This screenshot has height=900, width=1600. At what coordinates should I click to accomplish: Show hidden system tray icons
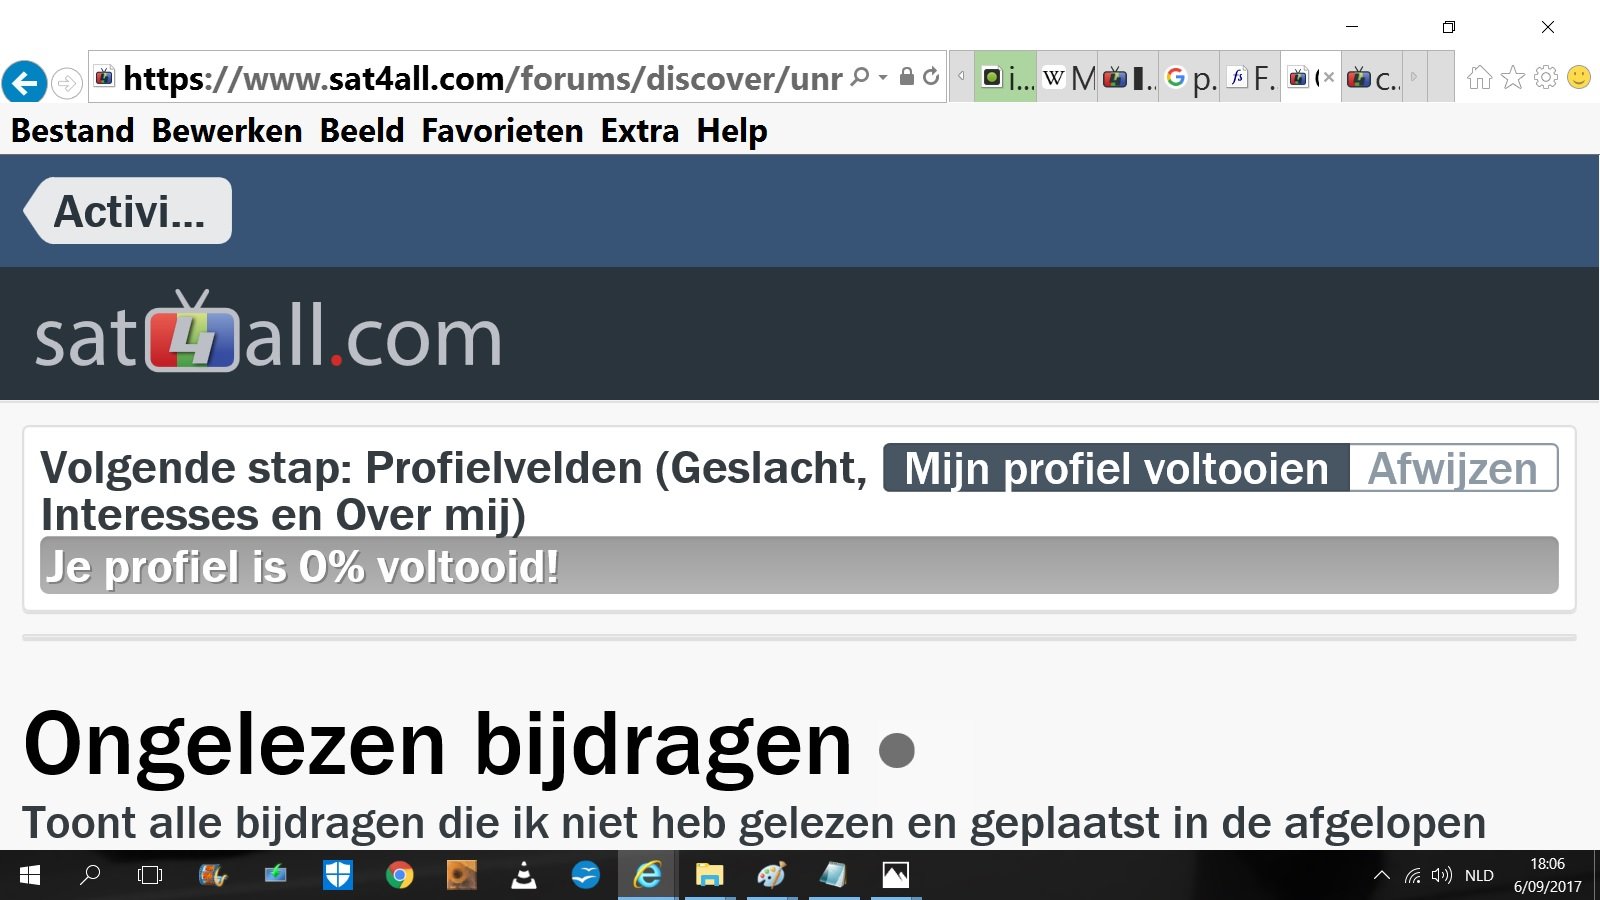tap(1382, 876)
